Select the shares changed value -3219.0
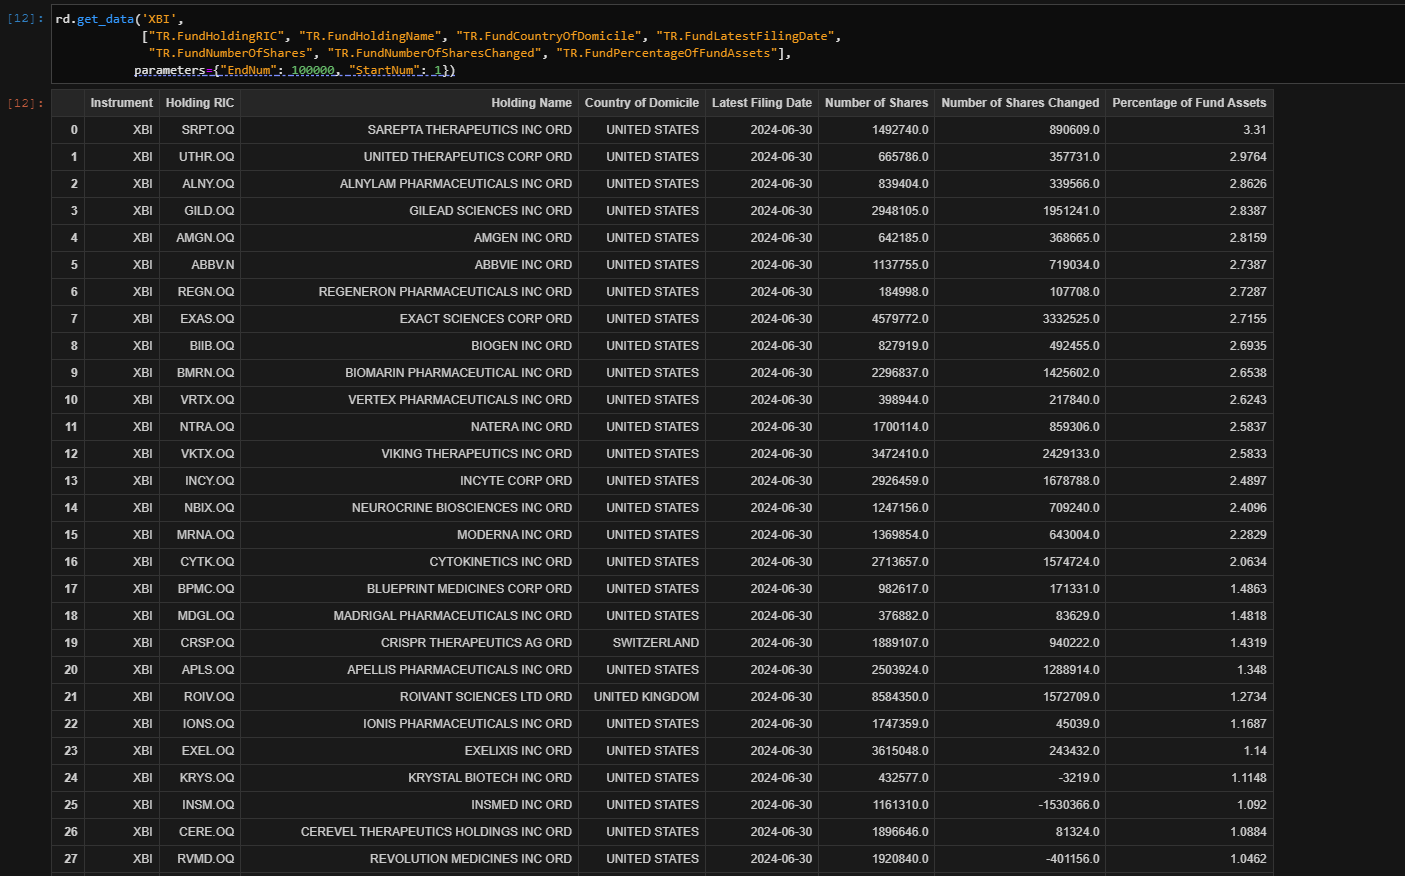This screenshot has height=876, width=1405. [1079, 778]
